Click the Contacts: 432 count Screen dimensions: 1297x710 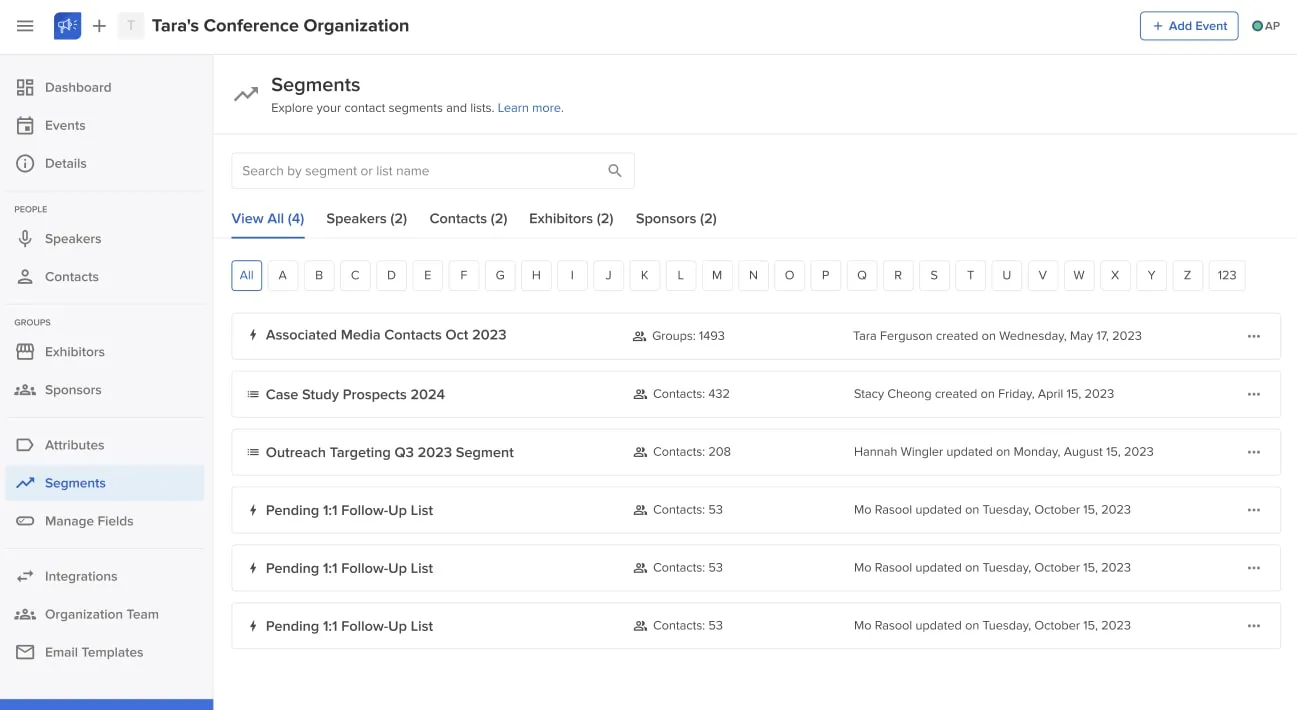click(691, 394)
